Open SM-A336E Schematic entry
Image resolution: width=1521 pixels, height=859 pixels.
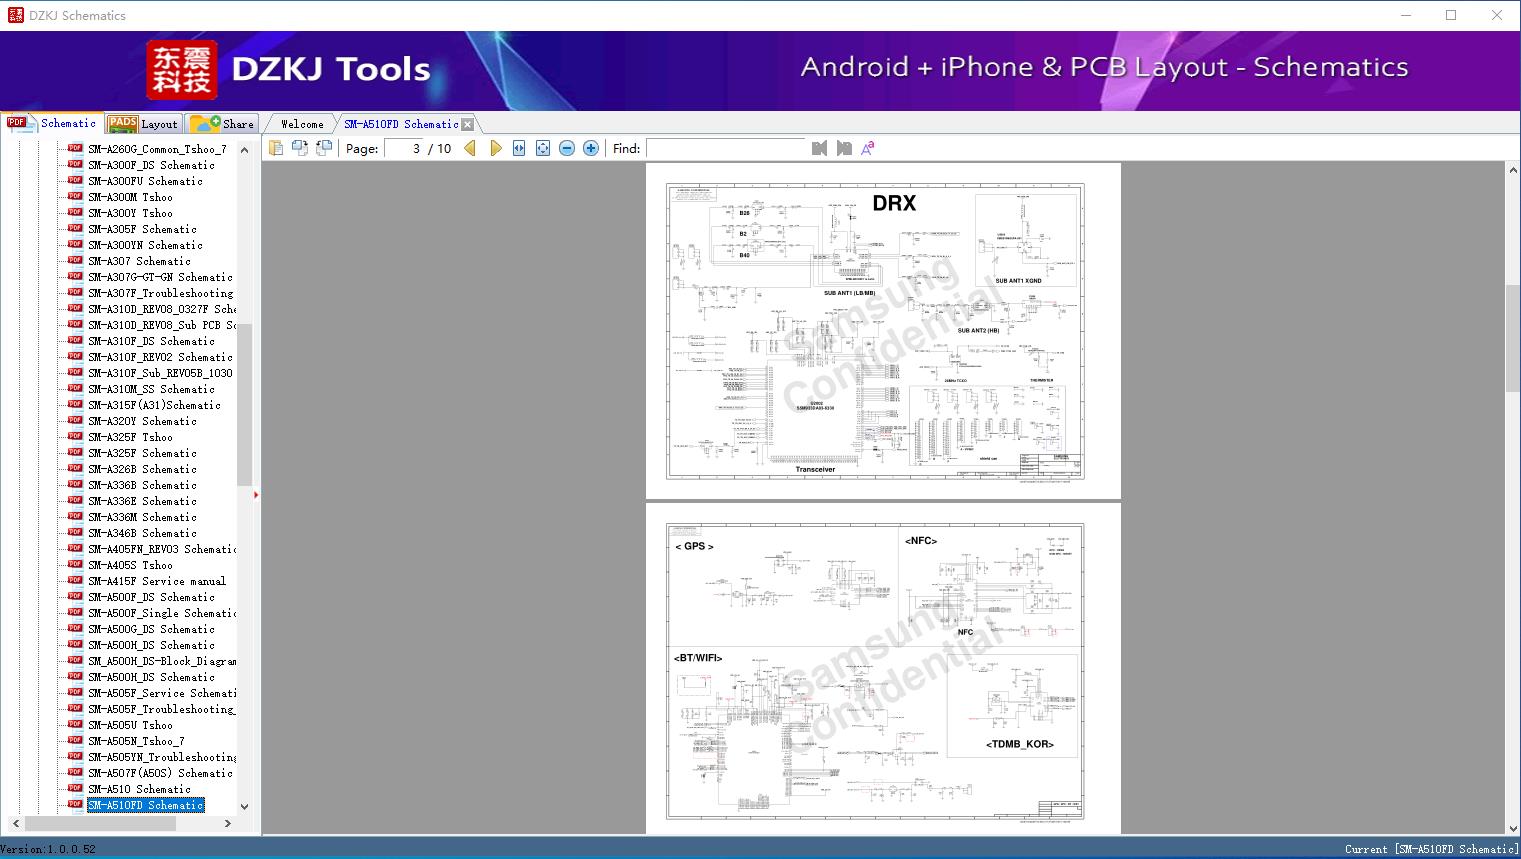point(142,501)
